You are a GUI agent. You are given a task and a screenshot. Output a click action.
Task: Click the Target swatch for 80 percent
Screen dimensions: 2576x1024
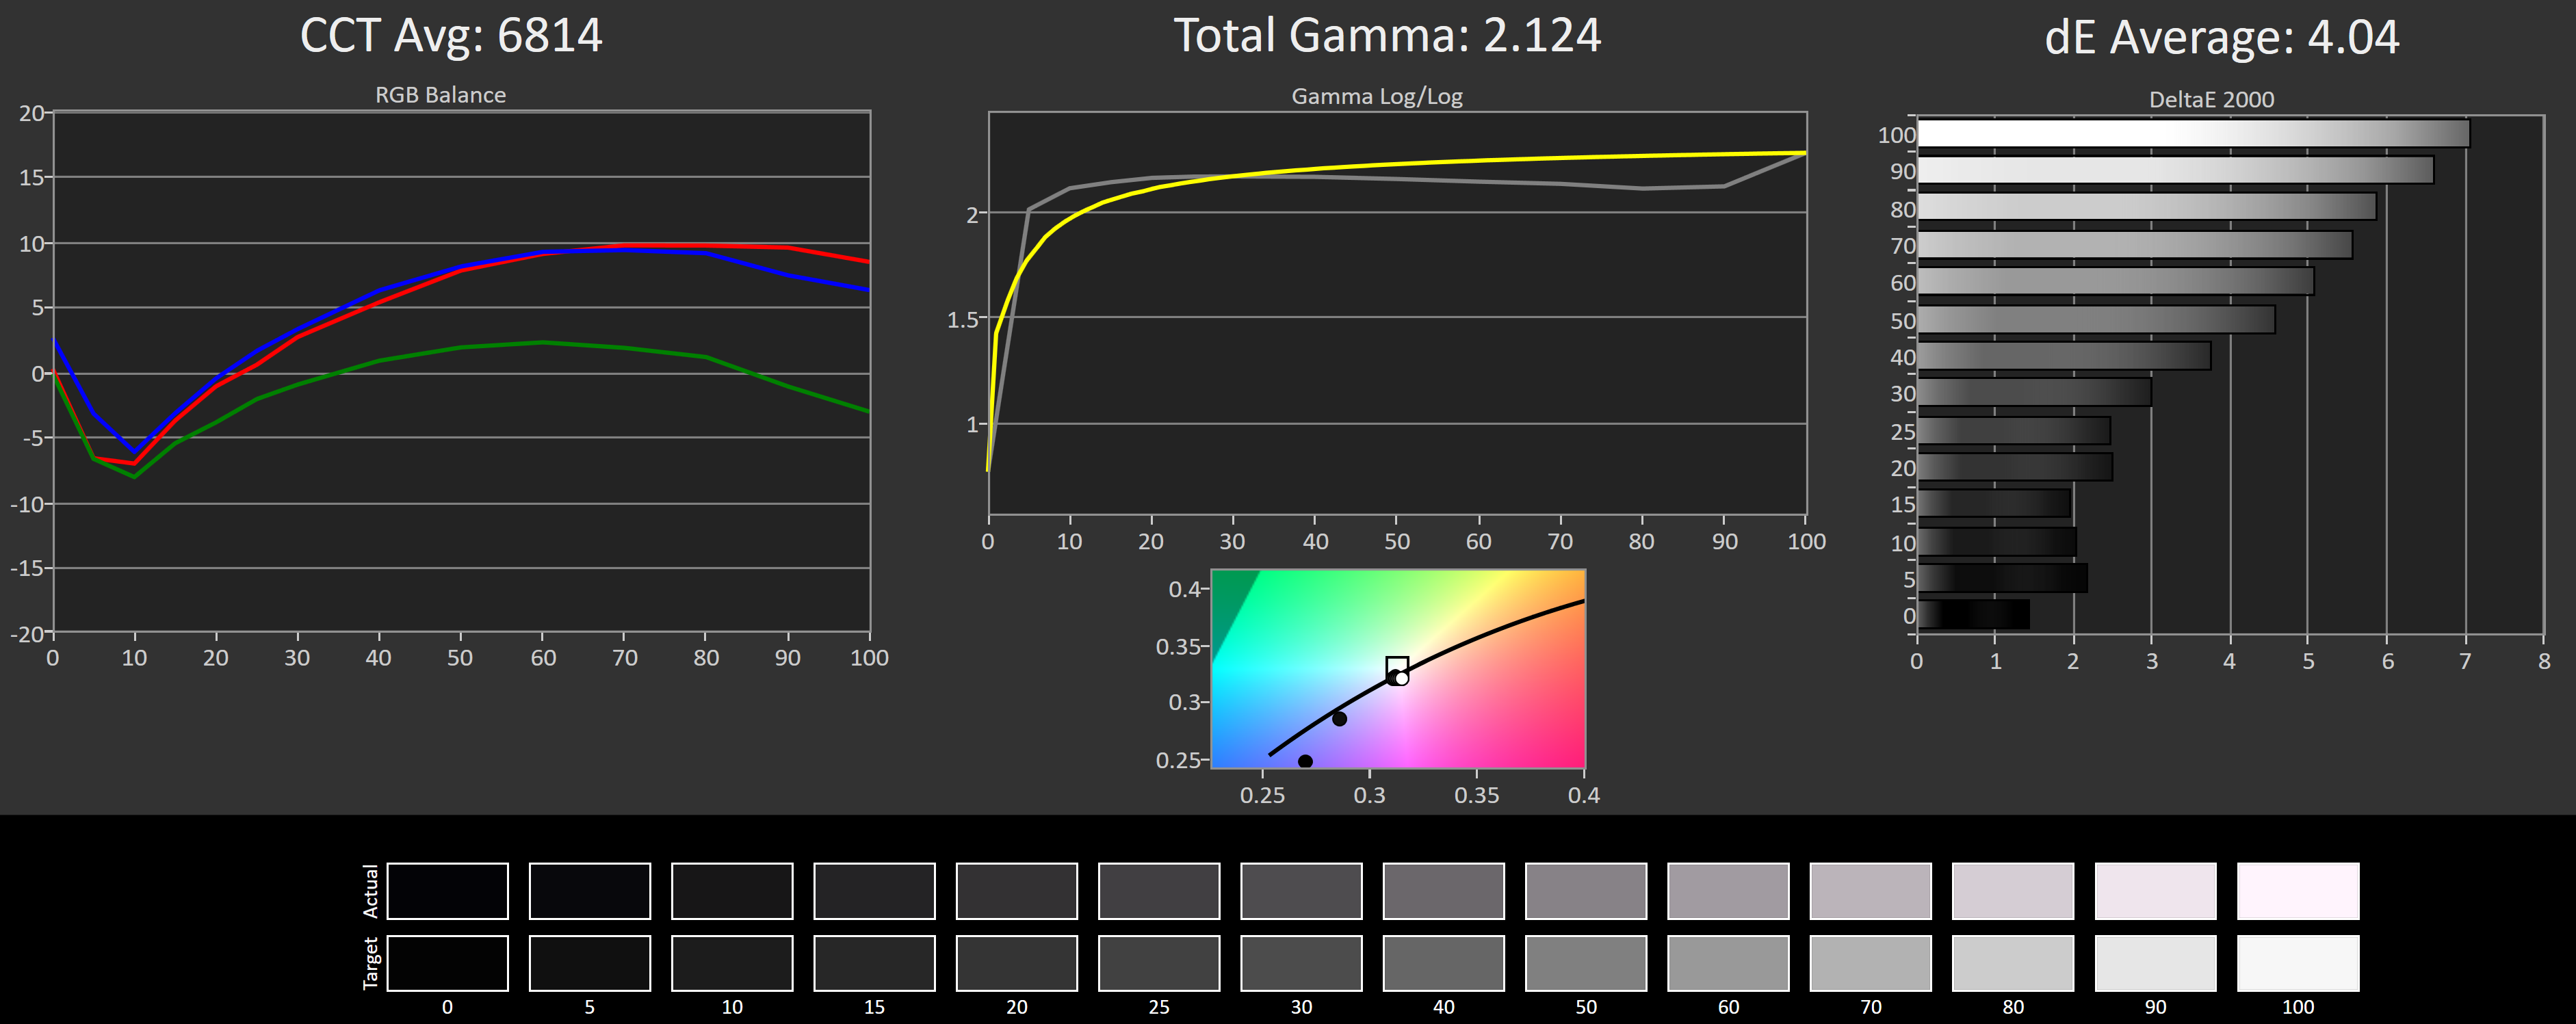pos(2012,962)
